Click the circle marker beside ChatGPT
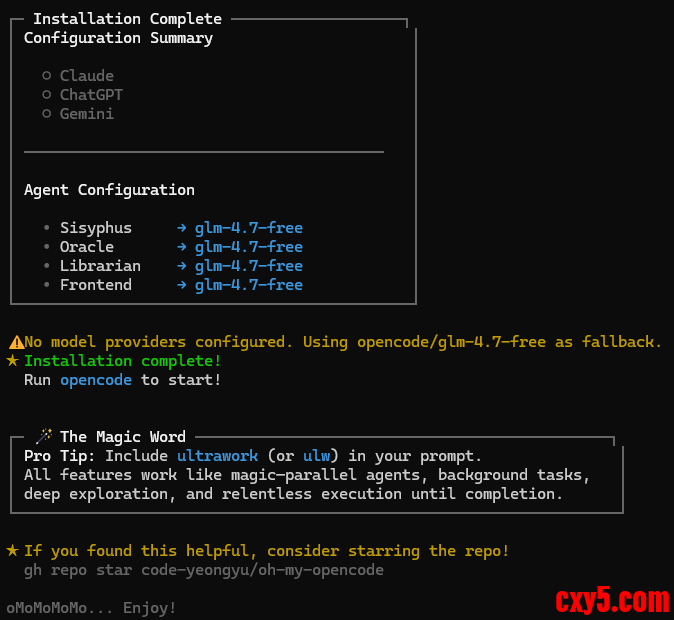 [46, 95]
